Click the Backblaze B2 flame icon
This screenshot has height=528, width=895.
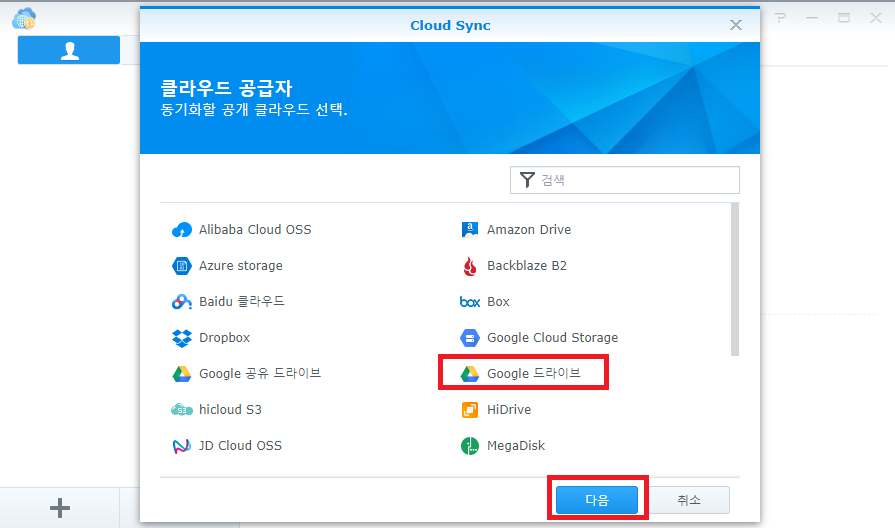coord(470,266)
